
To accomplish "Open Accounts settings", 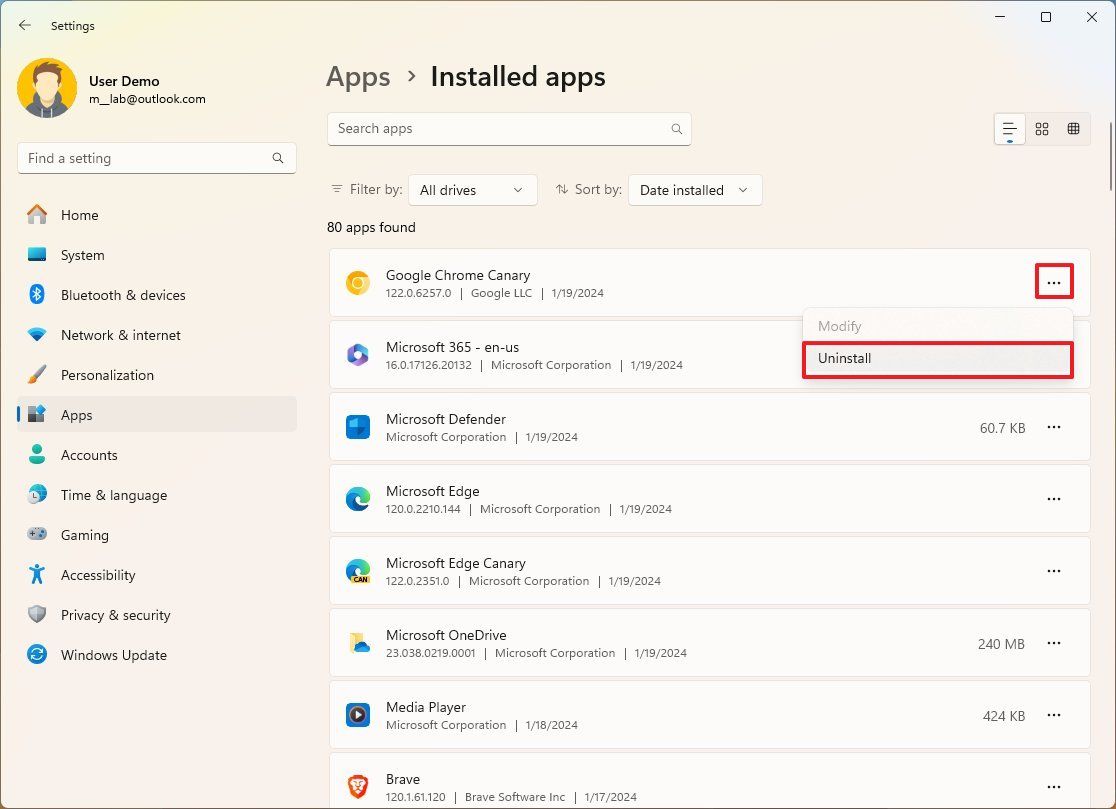I will pos(89,455).
